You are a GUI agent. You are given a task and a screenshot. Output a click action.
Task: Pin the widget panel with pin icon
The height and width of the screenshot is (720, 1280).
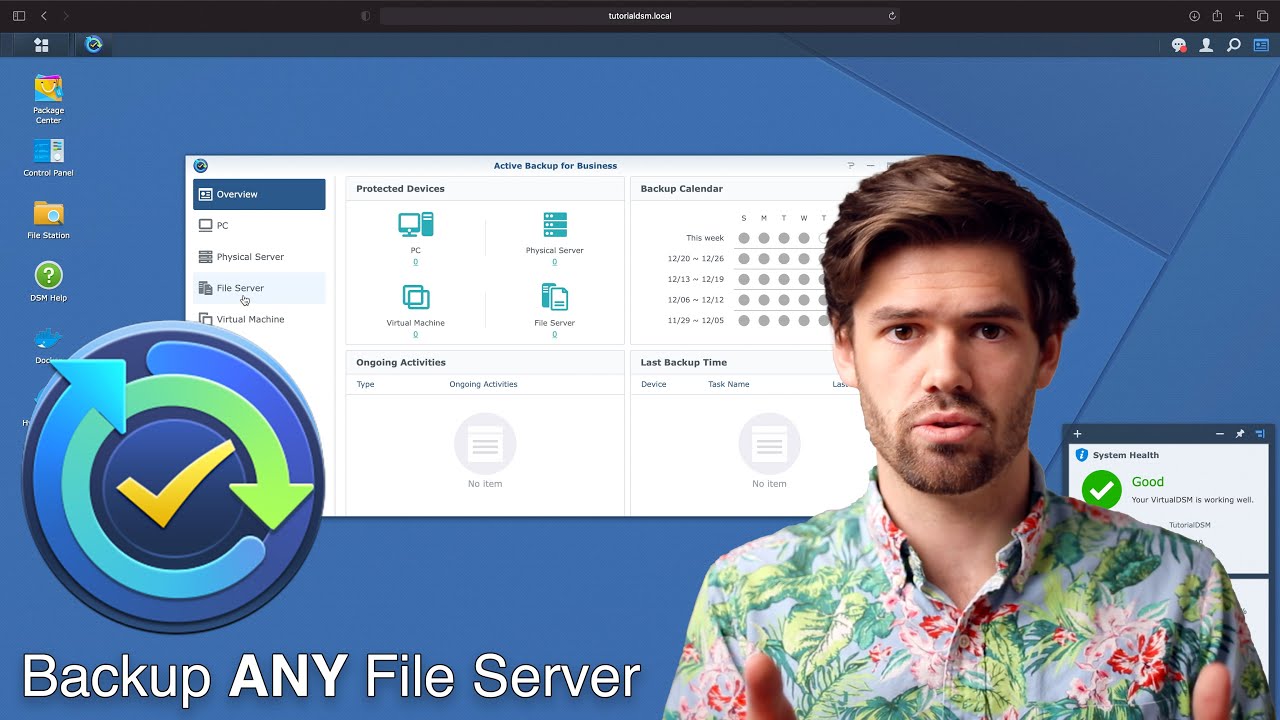point(1240,434)
